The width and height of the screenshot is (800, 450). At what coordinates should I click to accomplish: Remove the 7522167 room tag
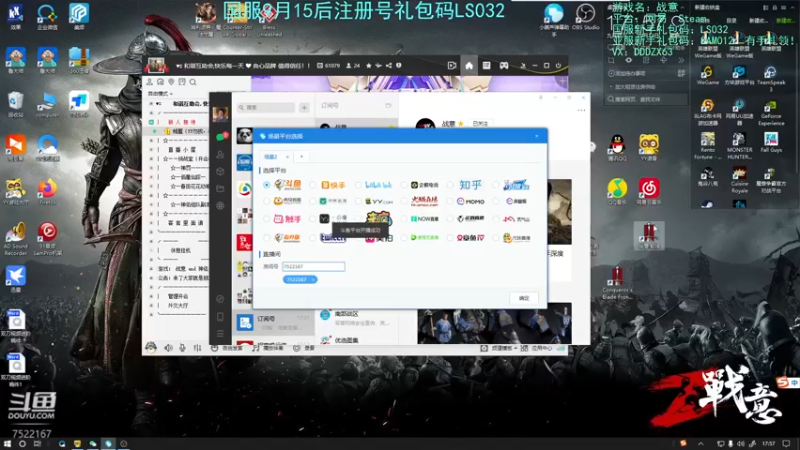(313, 280)
